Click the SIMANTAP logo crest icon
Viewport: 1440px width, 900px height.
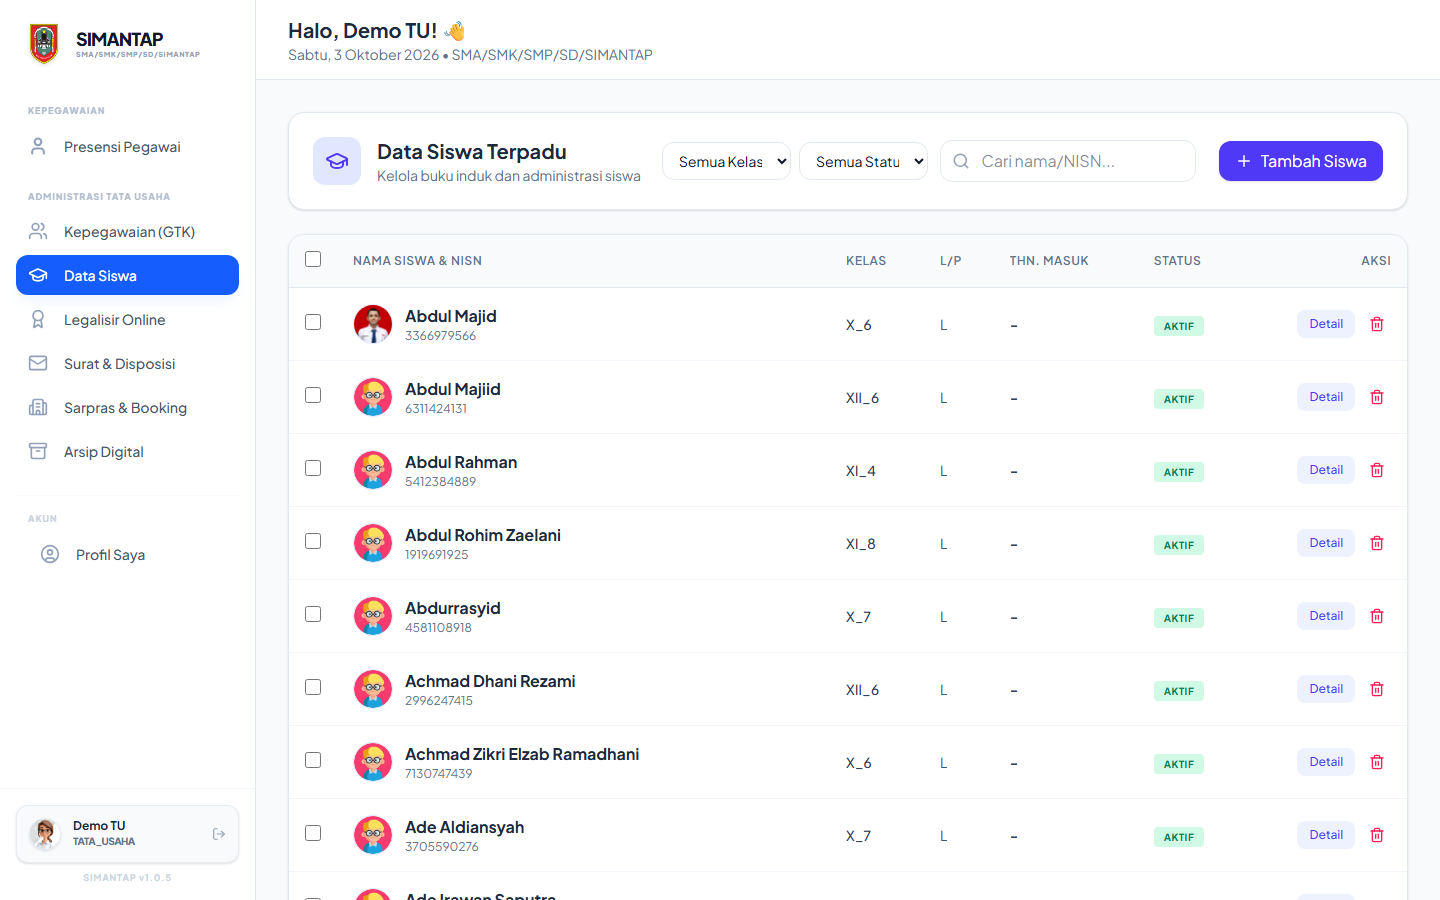44,44
